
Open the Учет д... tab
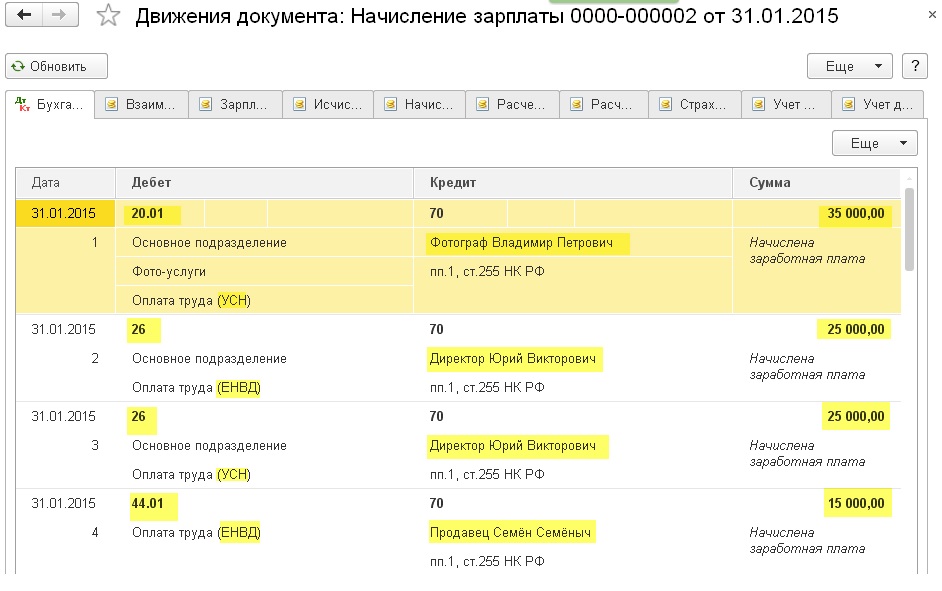[878, 105]
